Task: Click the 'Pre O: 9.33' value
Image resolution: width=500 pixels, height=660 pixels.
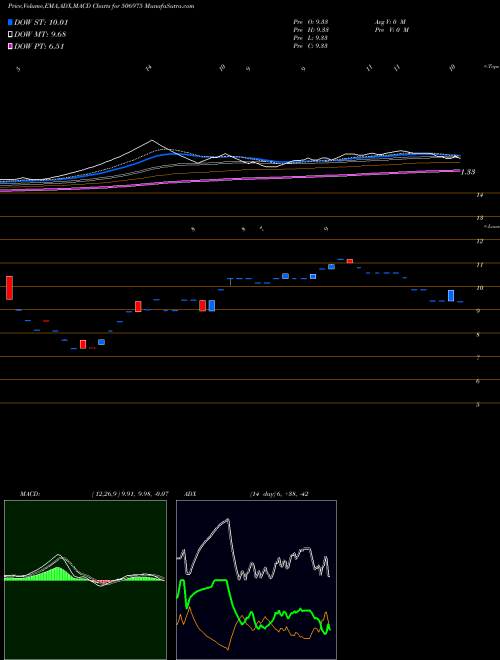Action: coord(311,22)
